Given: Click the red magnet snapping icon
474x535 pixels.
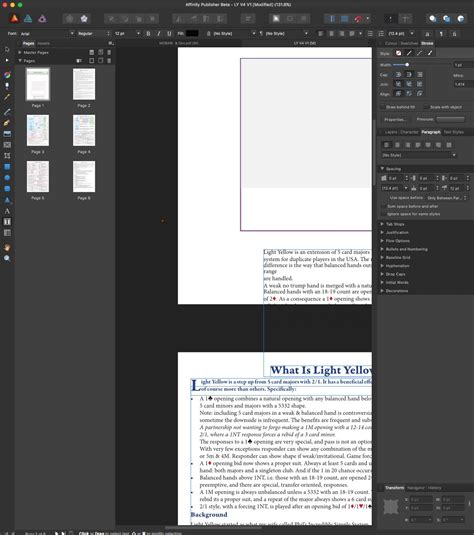Looking at the screenshot, I should click(x=358, y=19).
